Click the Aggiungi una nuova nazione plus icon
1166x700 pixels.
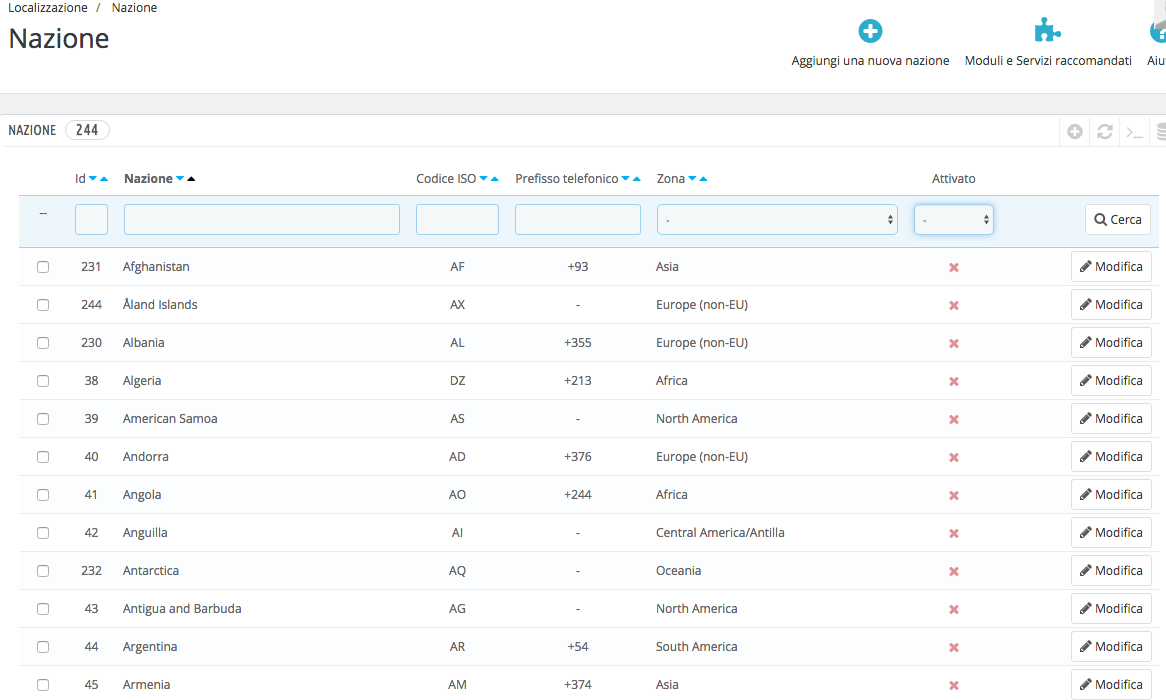[x=870, y=32]
